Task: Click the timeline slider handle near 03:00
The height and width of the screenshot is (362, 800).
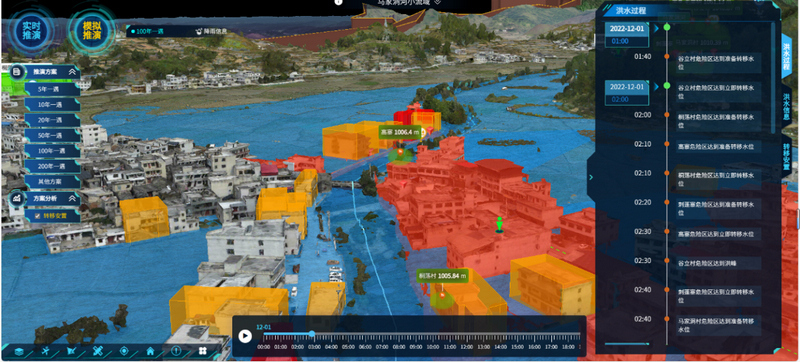Action: 312,333
